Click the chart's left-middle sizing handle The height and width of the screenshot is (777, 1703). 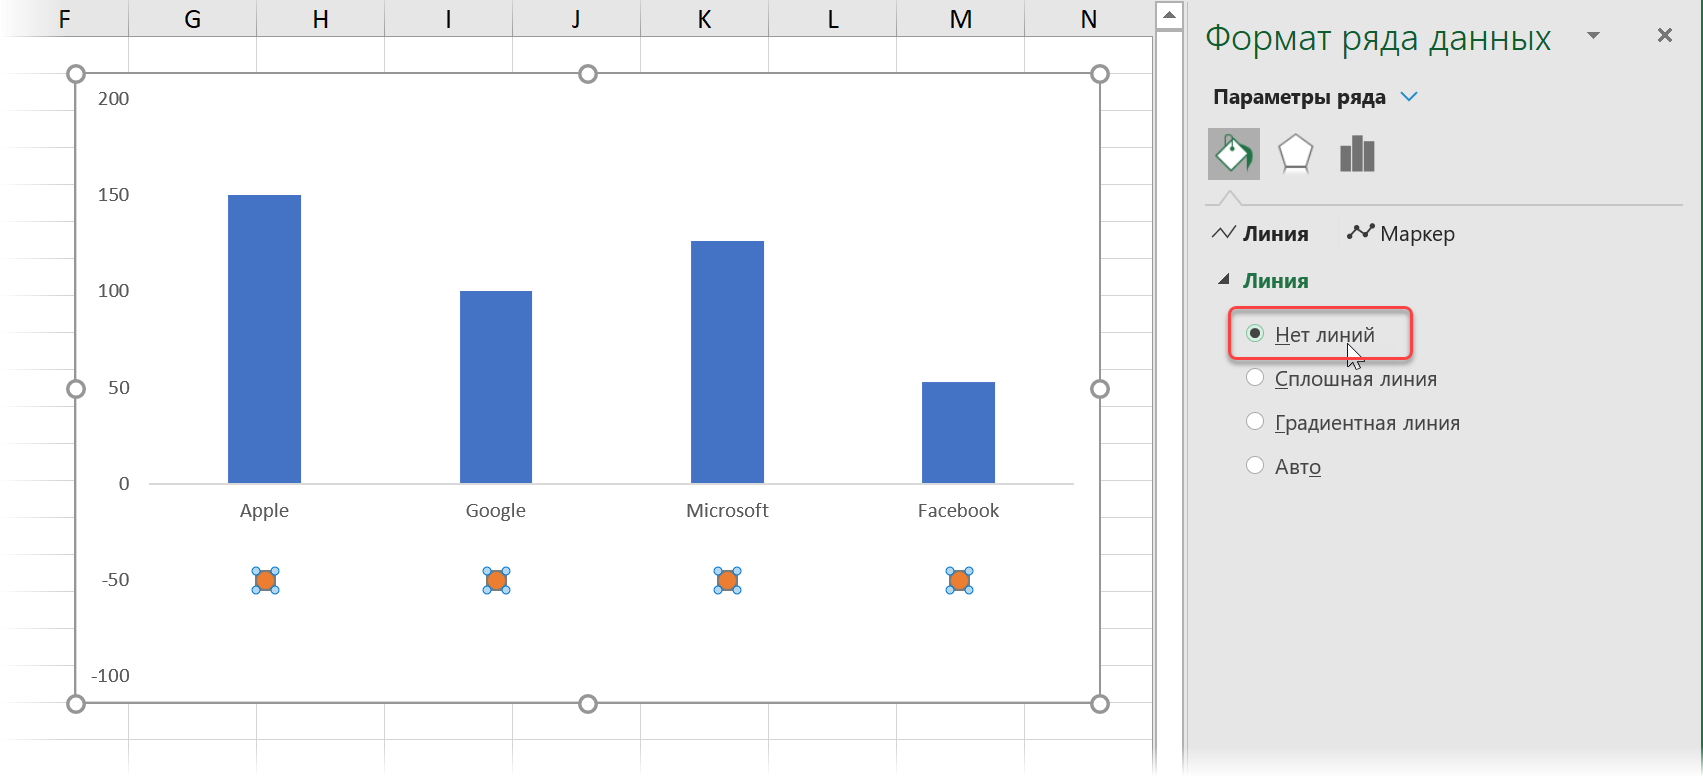point(76,389)
